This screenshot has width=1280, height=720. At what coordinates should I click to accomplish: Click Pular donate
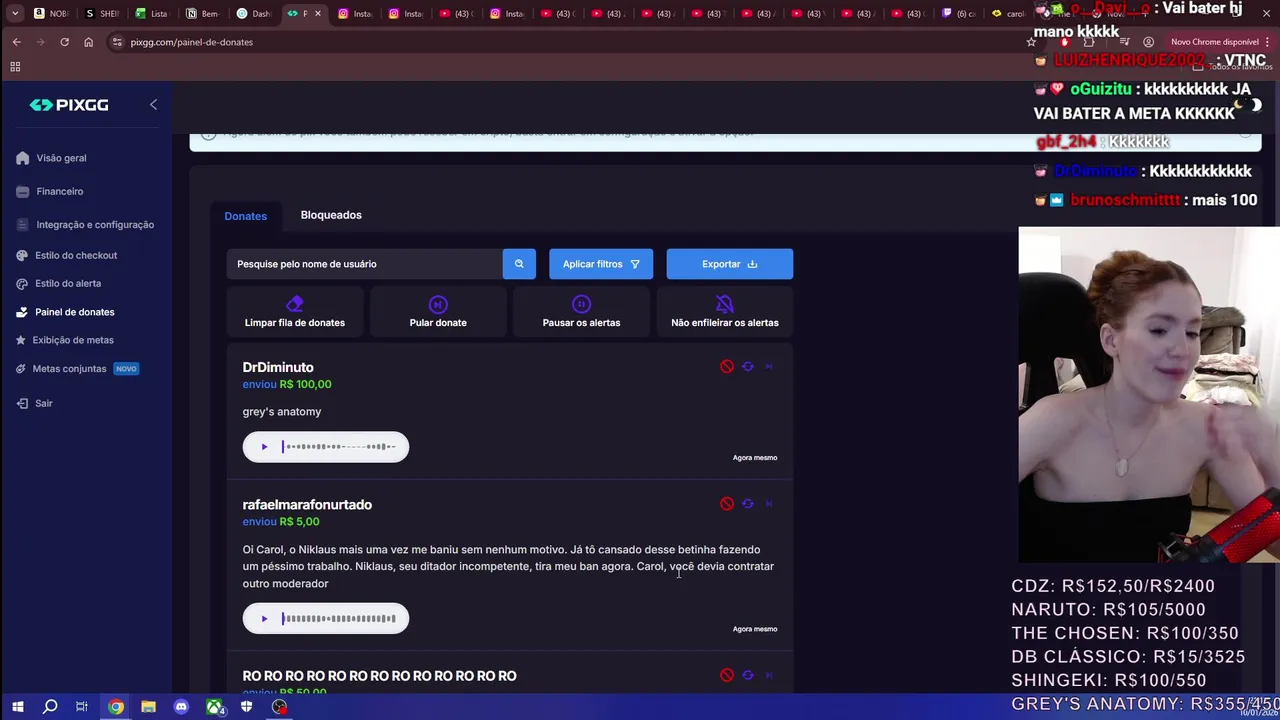tap(438, 312)
